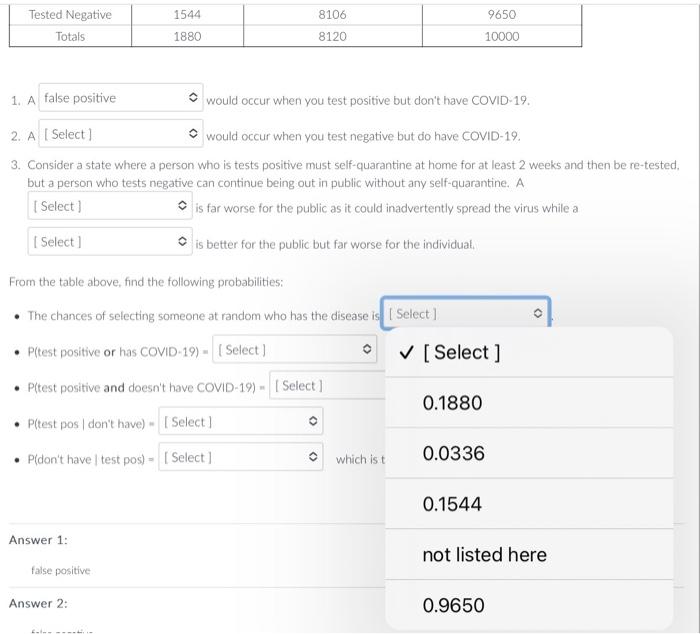Choose 'not listed here' option
Viewport: 700px width, 634px height.
(x=529, y=555)
